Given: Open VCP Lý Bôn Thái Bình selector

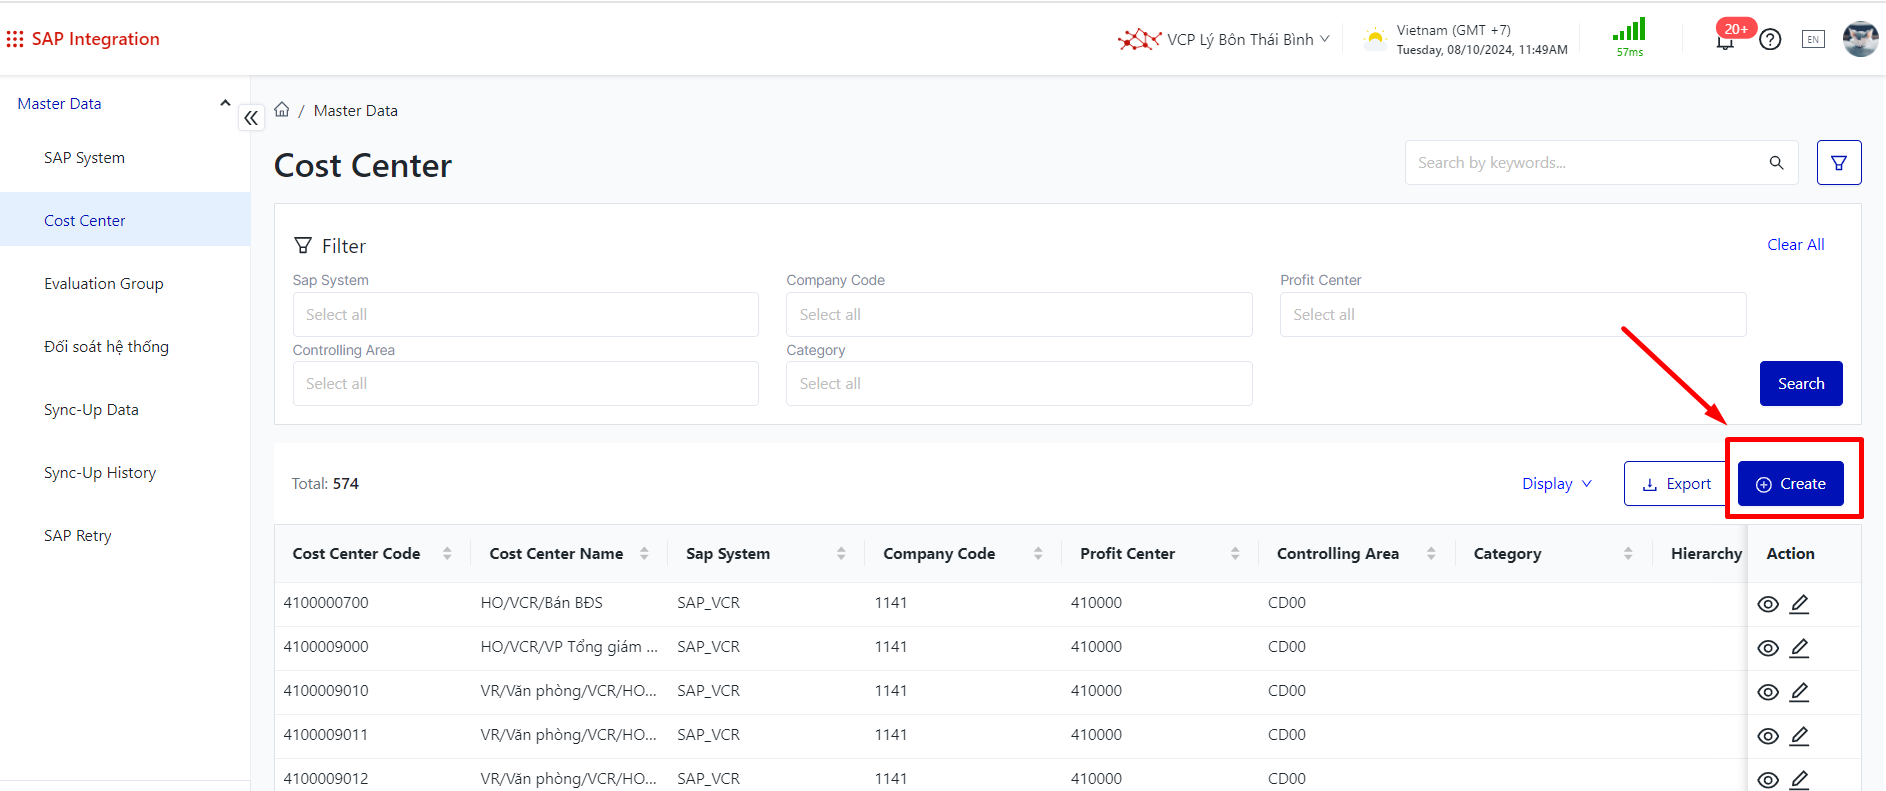Looking at the screenshot, I should 1240,40.
